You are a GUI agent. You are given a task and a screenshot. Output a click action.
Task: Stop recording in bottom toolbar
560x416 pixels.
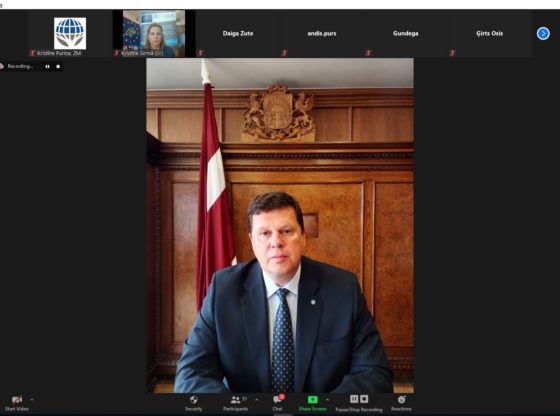tap(364, 399)
